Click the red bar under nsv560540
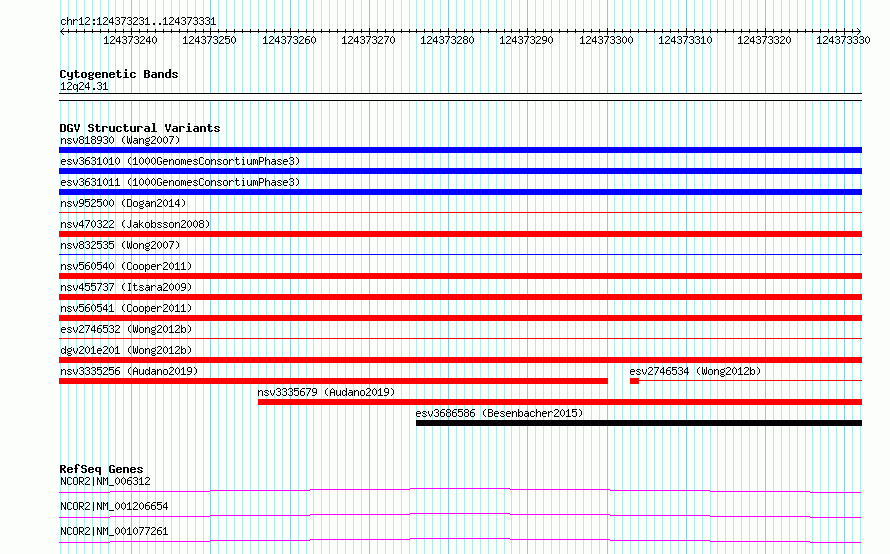The height and width of the screenshot is (554, 890). click(460, 276)
